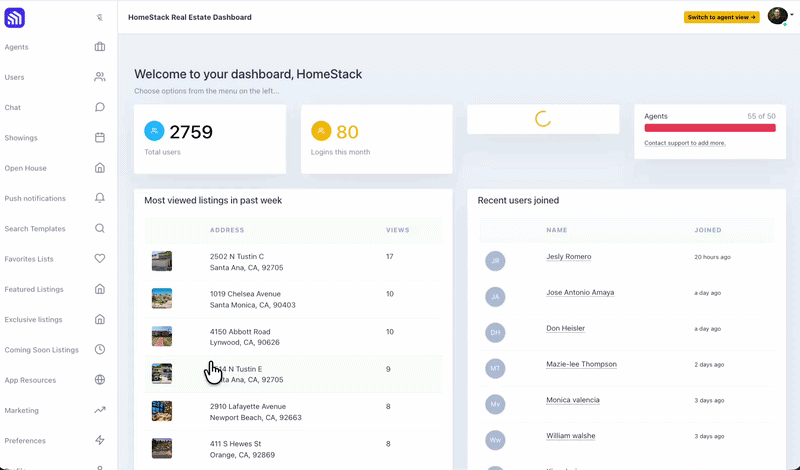Open Mazie-lee Thompson user link
Screen dimensions: 800x470
pos(581,364)
